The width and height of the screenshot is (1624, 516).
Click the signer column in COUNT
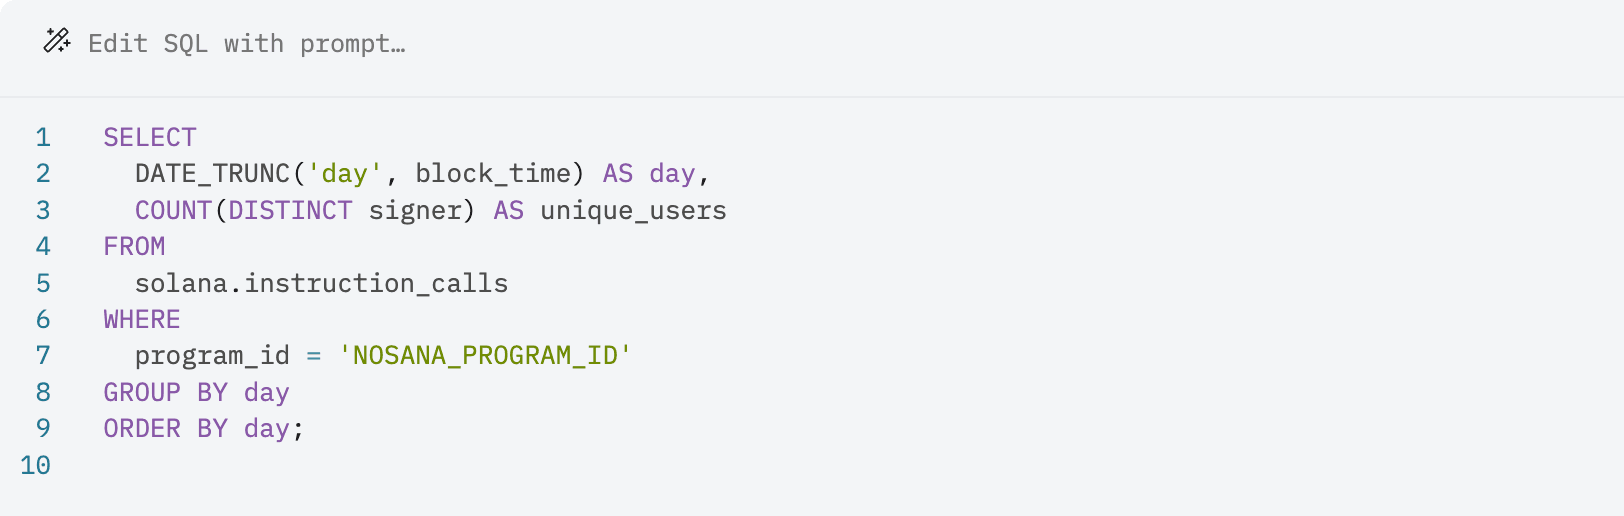pyautogui.click(x=415, y=211)
